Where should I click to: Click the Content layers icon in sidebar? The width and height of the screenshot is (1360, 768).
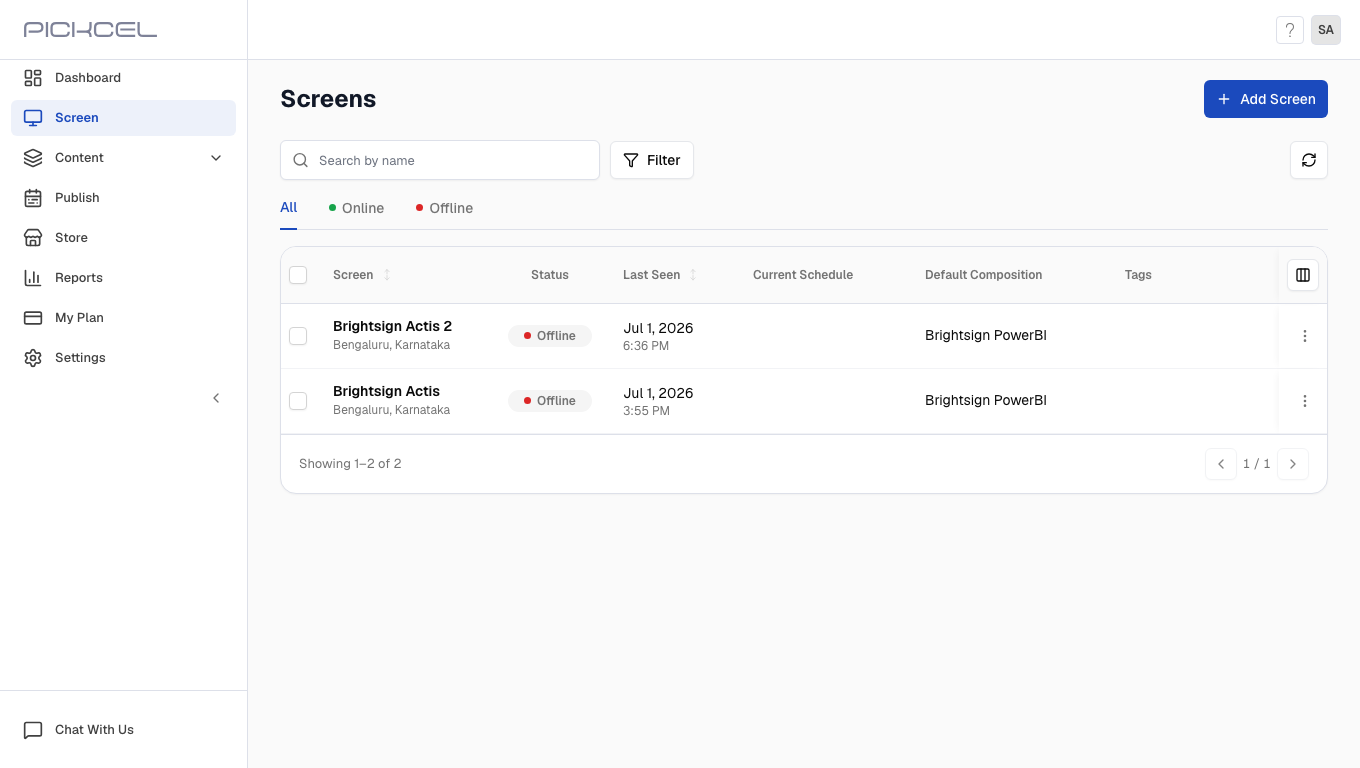[x=33, y=158]
